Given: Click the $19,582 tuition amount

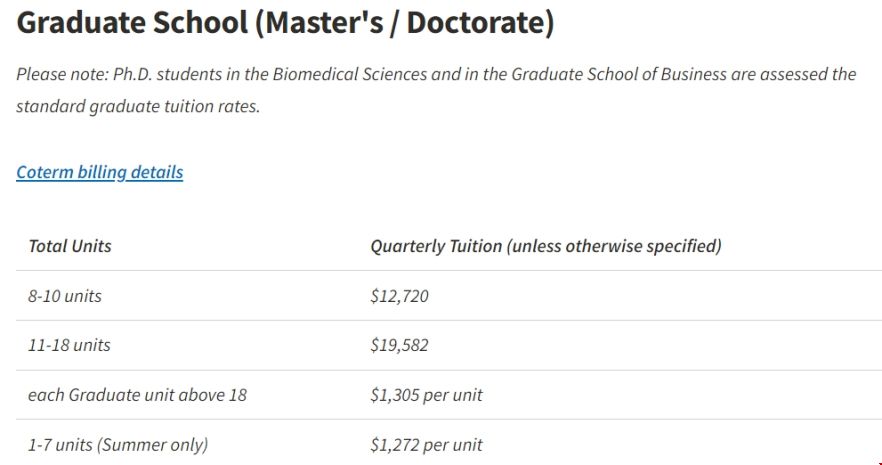Looking at the screenshot, I should 399,345.
